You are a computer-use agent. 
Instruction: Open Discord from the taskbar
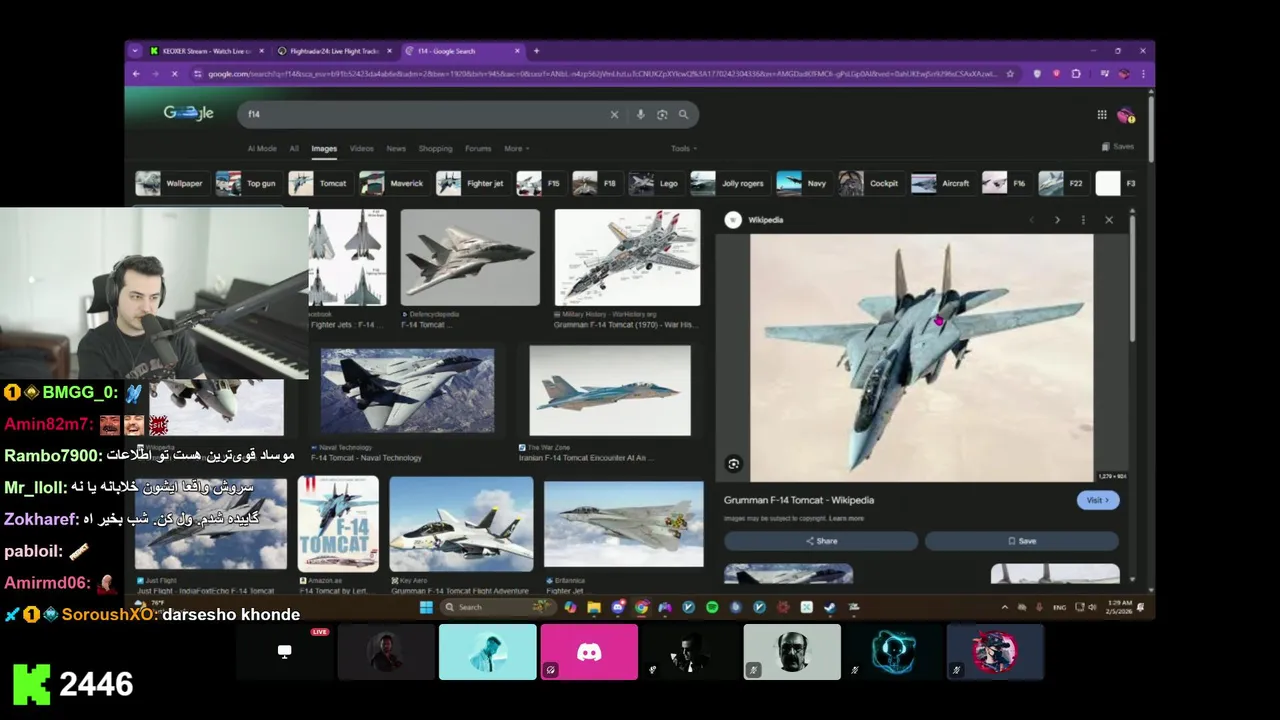point(618,607)
